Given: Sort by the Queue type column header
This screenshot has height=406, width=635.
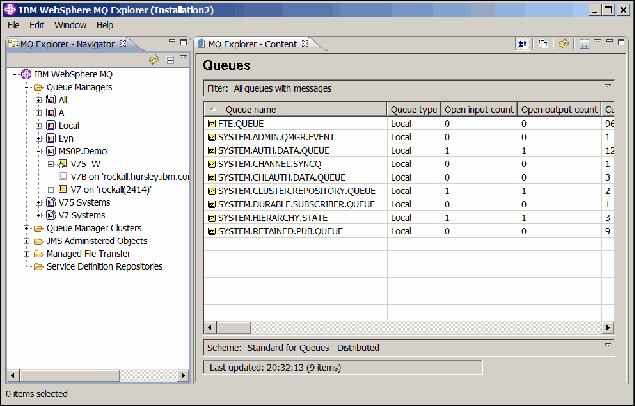Looking at the screenshot, I should click(x=413, y=110).
